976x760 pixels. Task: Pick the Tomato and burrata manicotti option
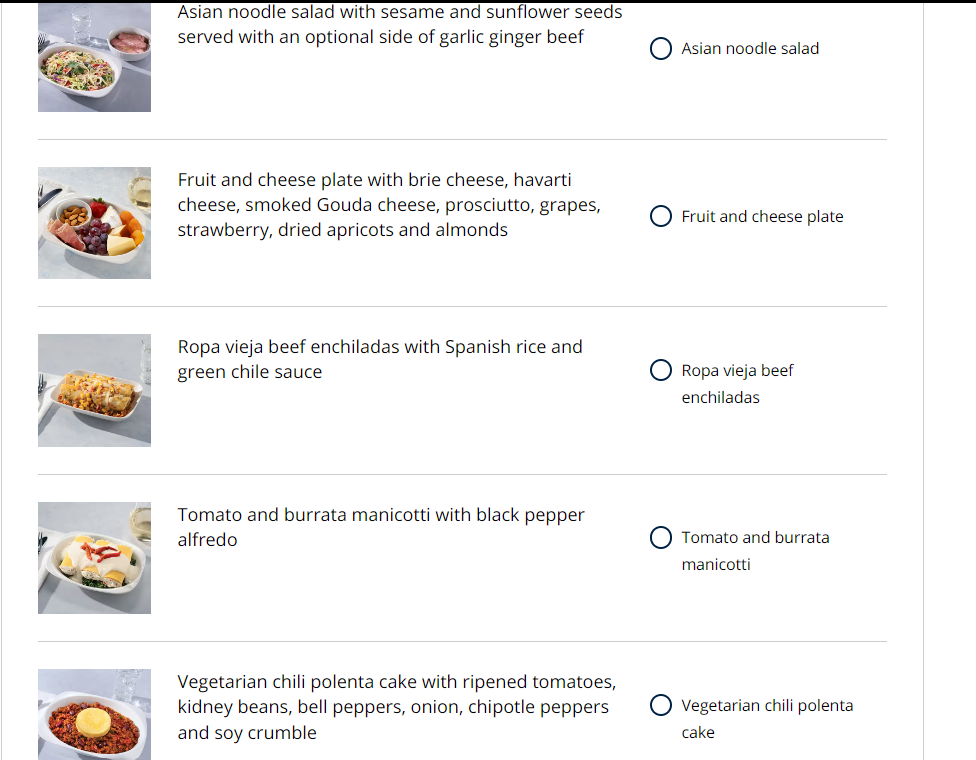tap(660, 538)
